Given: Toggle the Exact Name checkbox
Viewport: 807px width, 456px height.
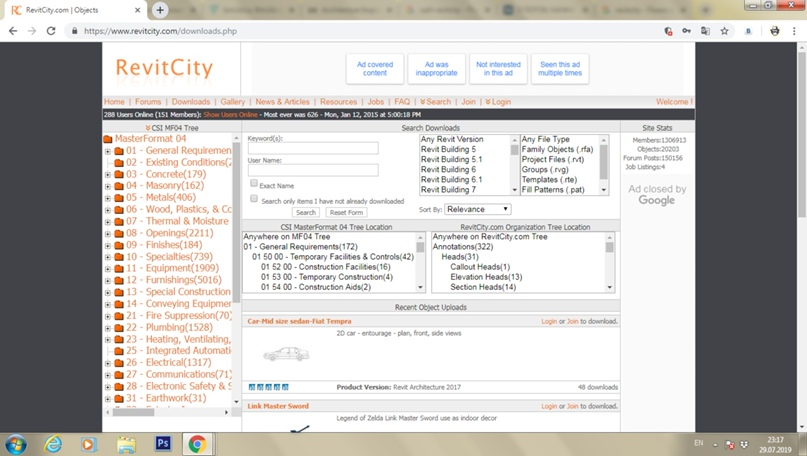Looking at the screenshot, I should 254,183.
